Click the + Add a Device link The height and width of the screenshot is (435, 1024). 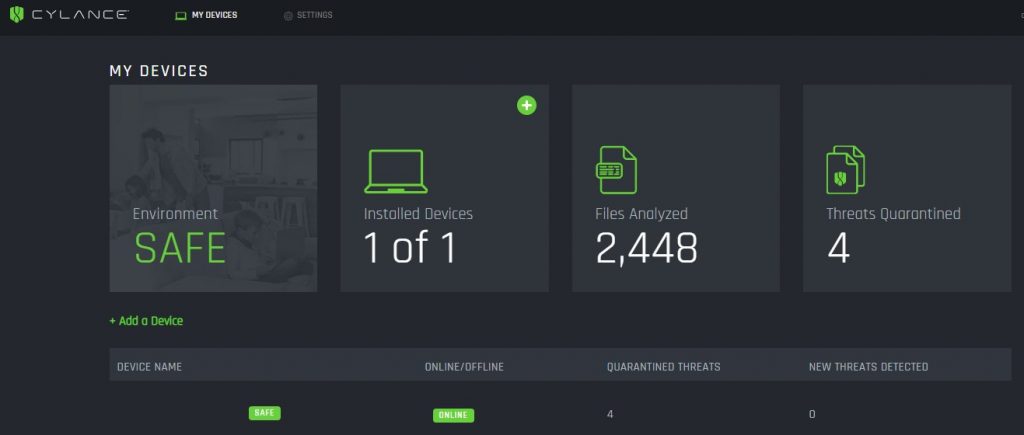click(146, 321)
